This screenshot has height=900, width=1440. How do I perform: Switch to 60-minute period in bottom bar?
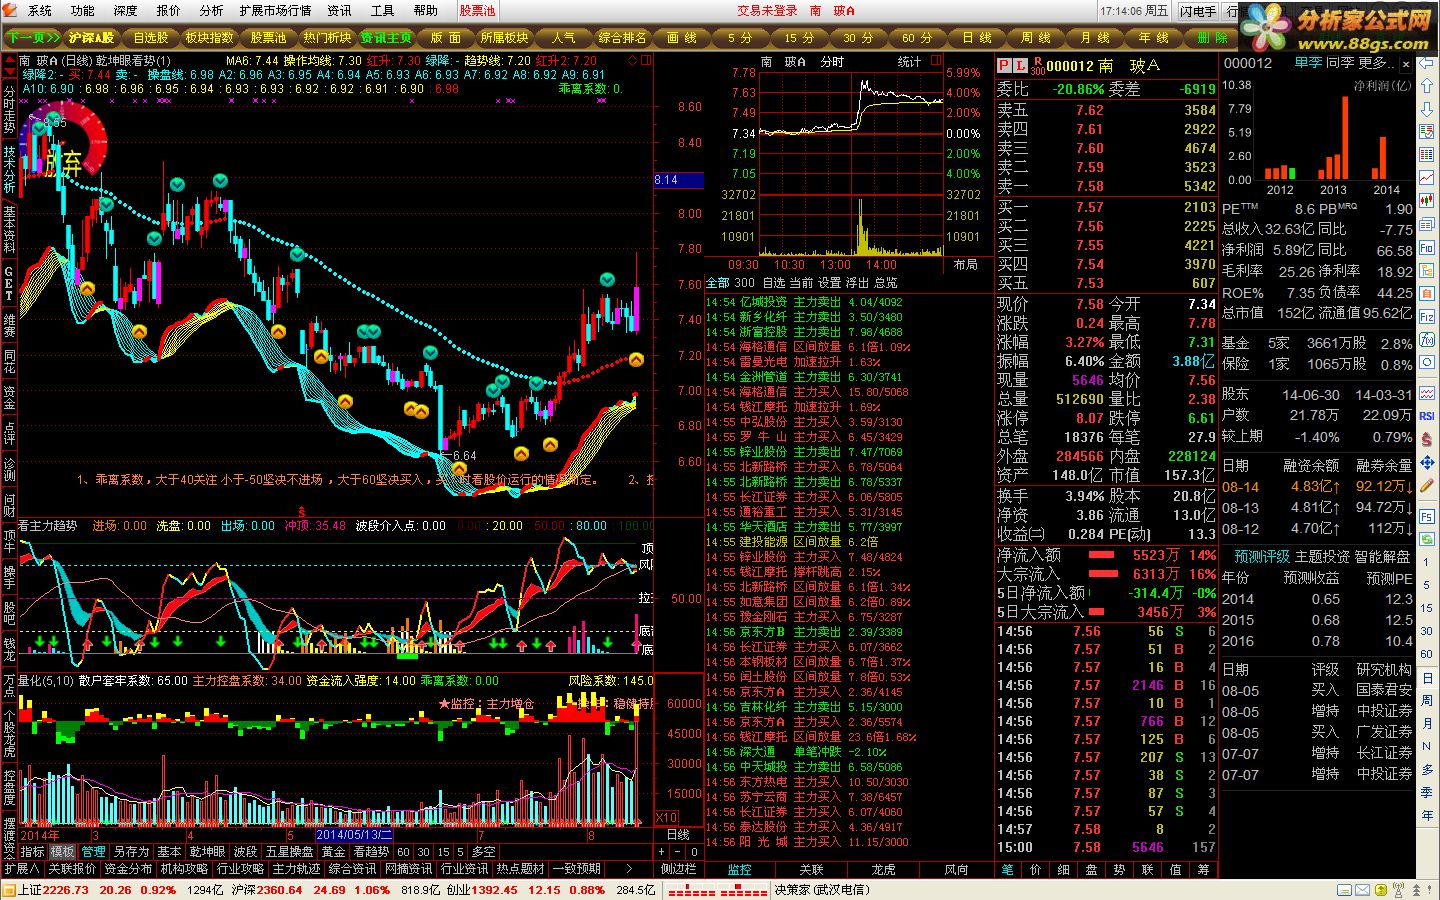point(403,852)
